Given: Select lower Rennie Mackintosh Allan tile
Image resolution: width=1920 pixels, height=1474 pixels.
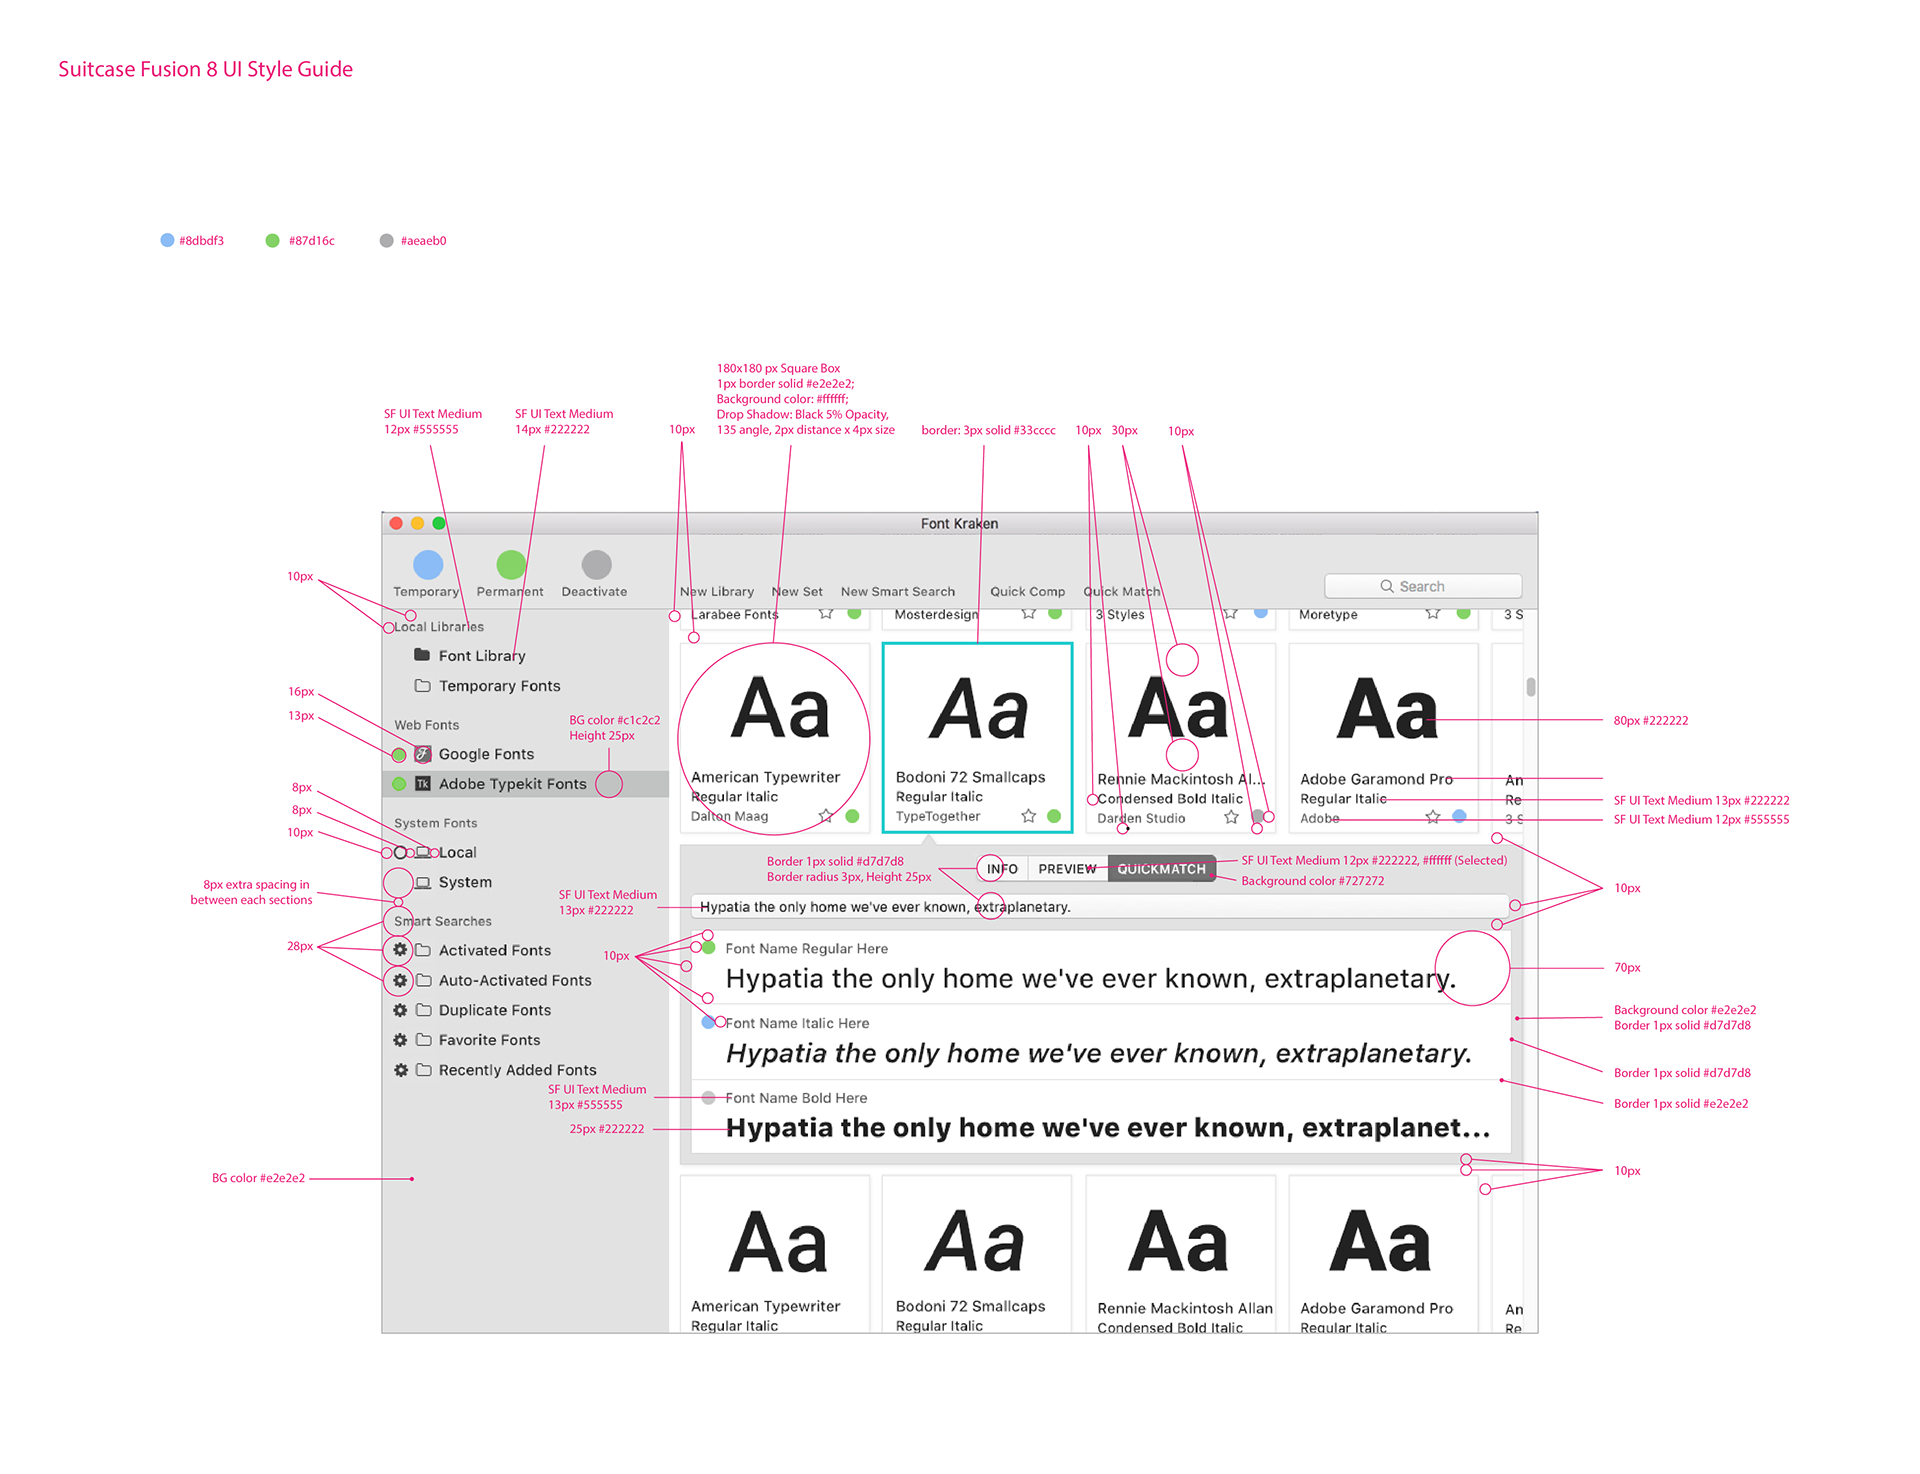Looking at the screenshot, I should coord(1181,1254).
